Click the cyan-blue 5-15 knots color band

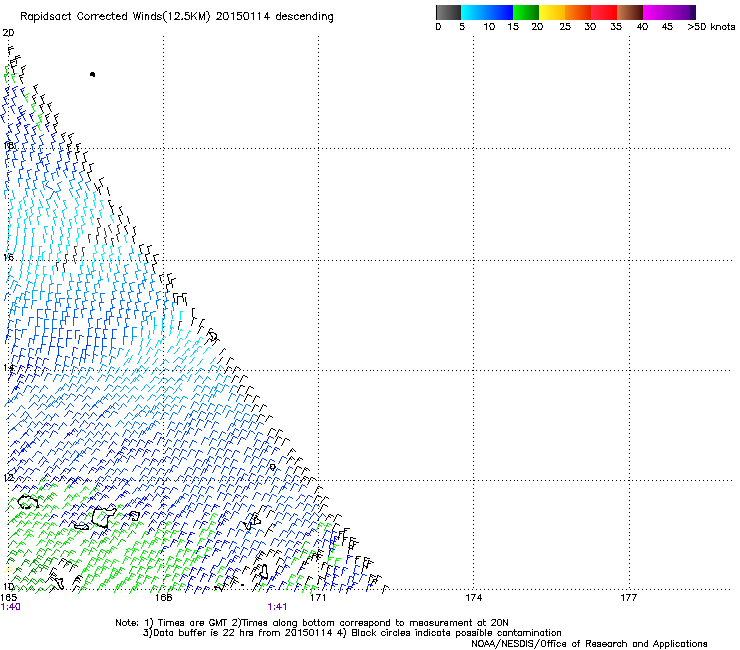click(x=487, y=12)
